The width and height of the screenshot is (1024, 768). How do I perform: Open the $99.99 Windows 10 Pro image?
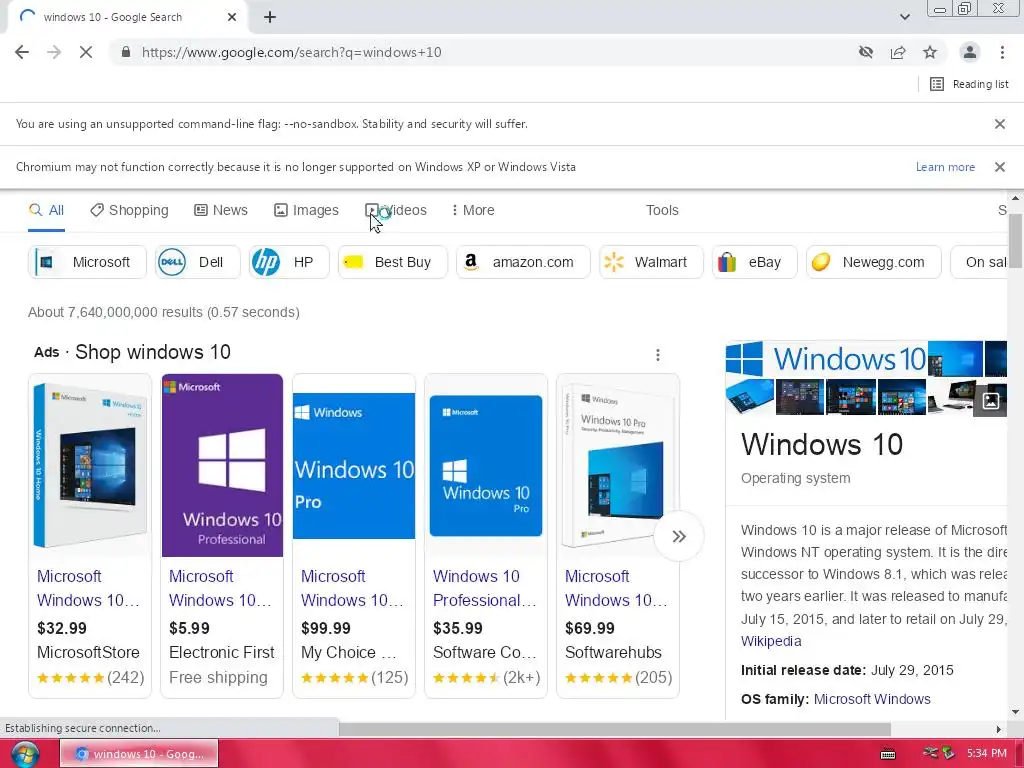click(x=354, y=466)
